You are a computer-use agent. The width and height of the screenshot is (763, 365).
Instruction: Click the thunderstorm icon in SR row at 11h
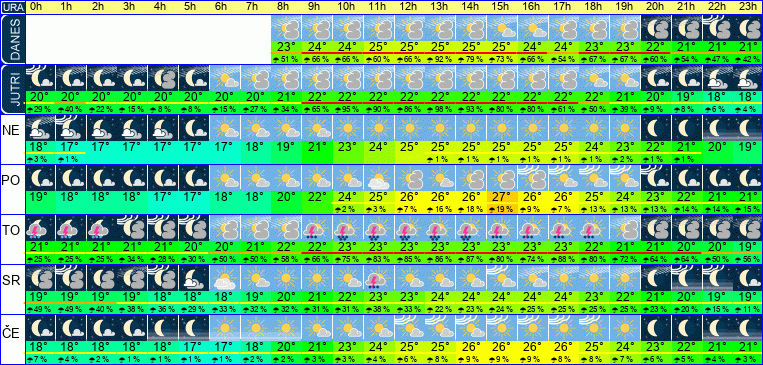tap(379, 277)
